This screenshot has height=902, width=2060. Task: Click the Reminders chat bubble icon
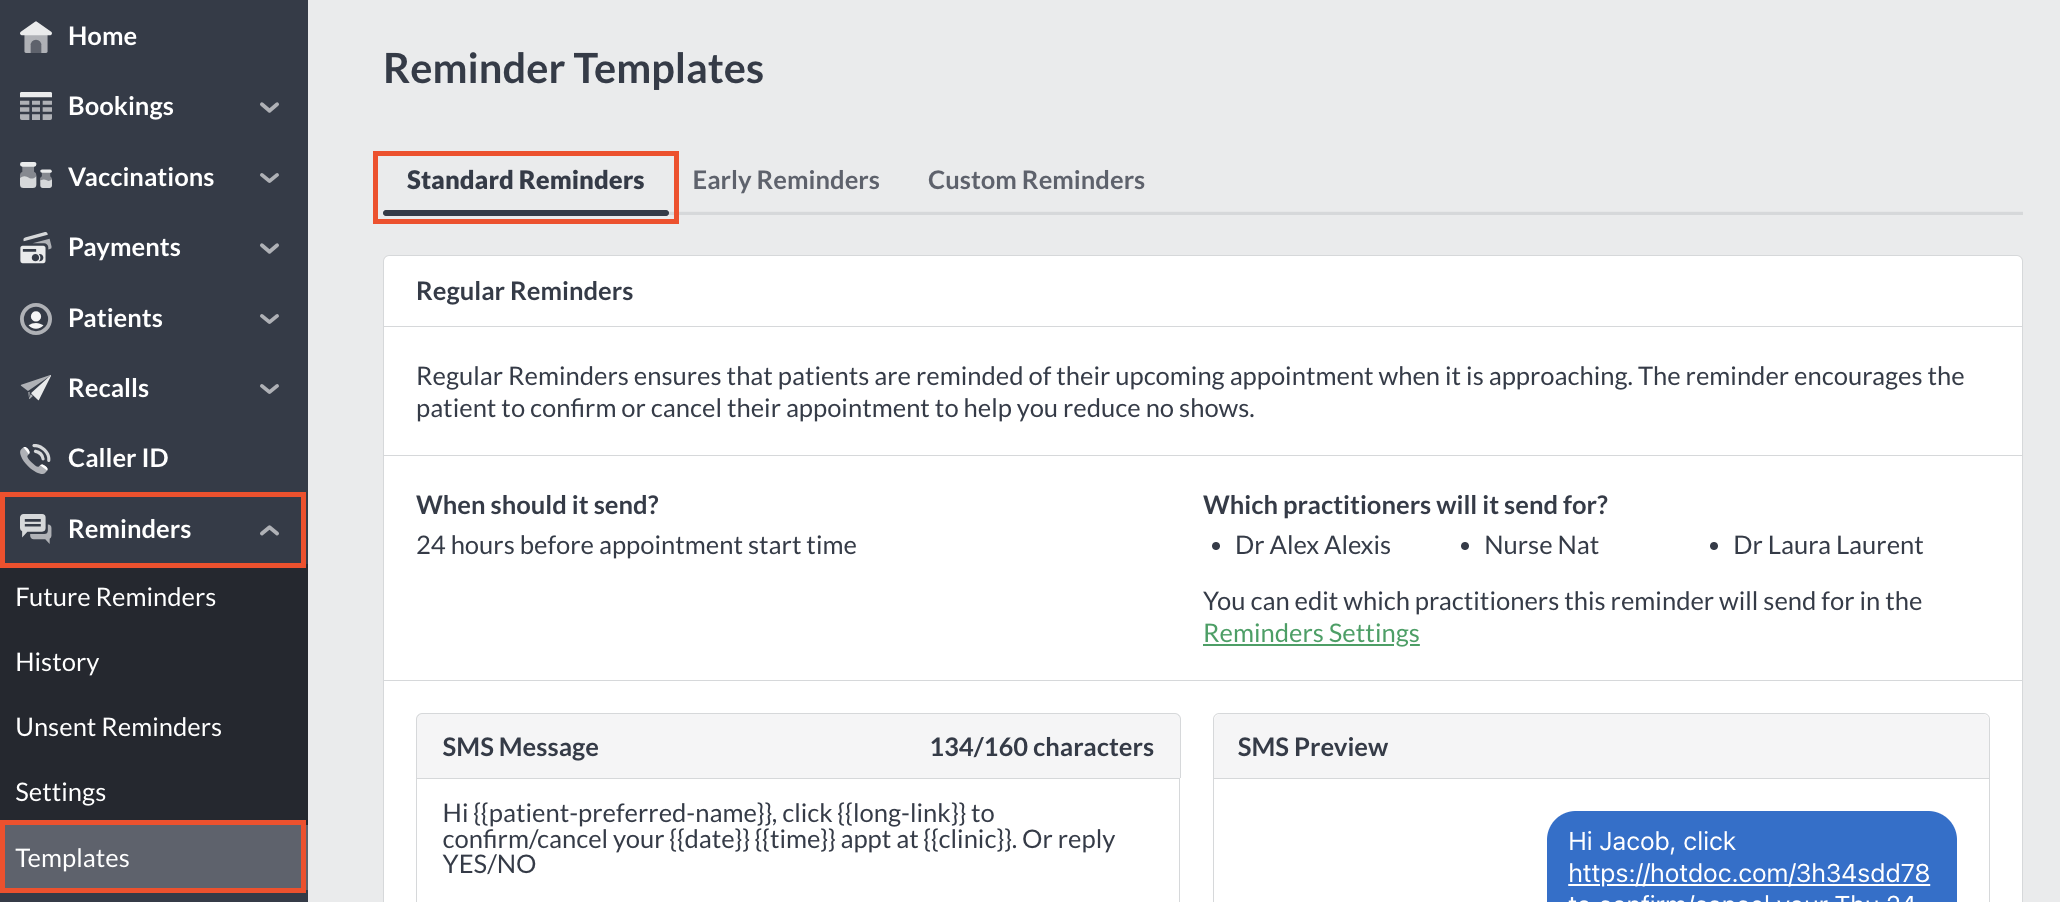pyautogui.click(x=35, y=529)
